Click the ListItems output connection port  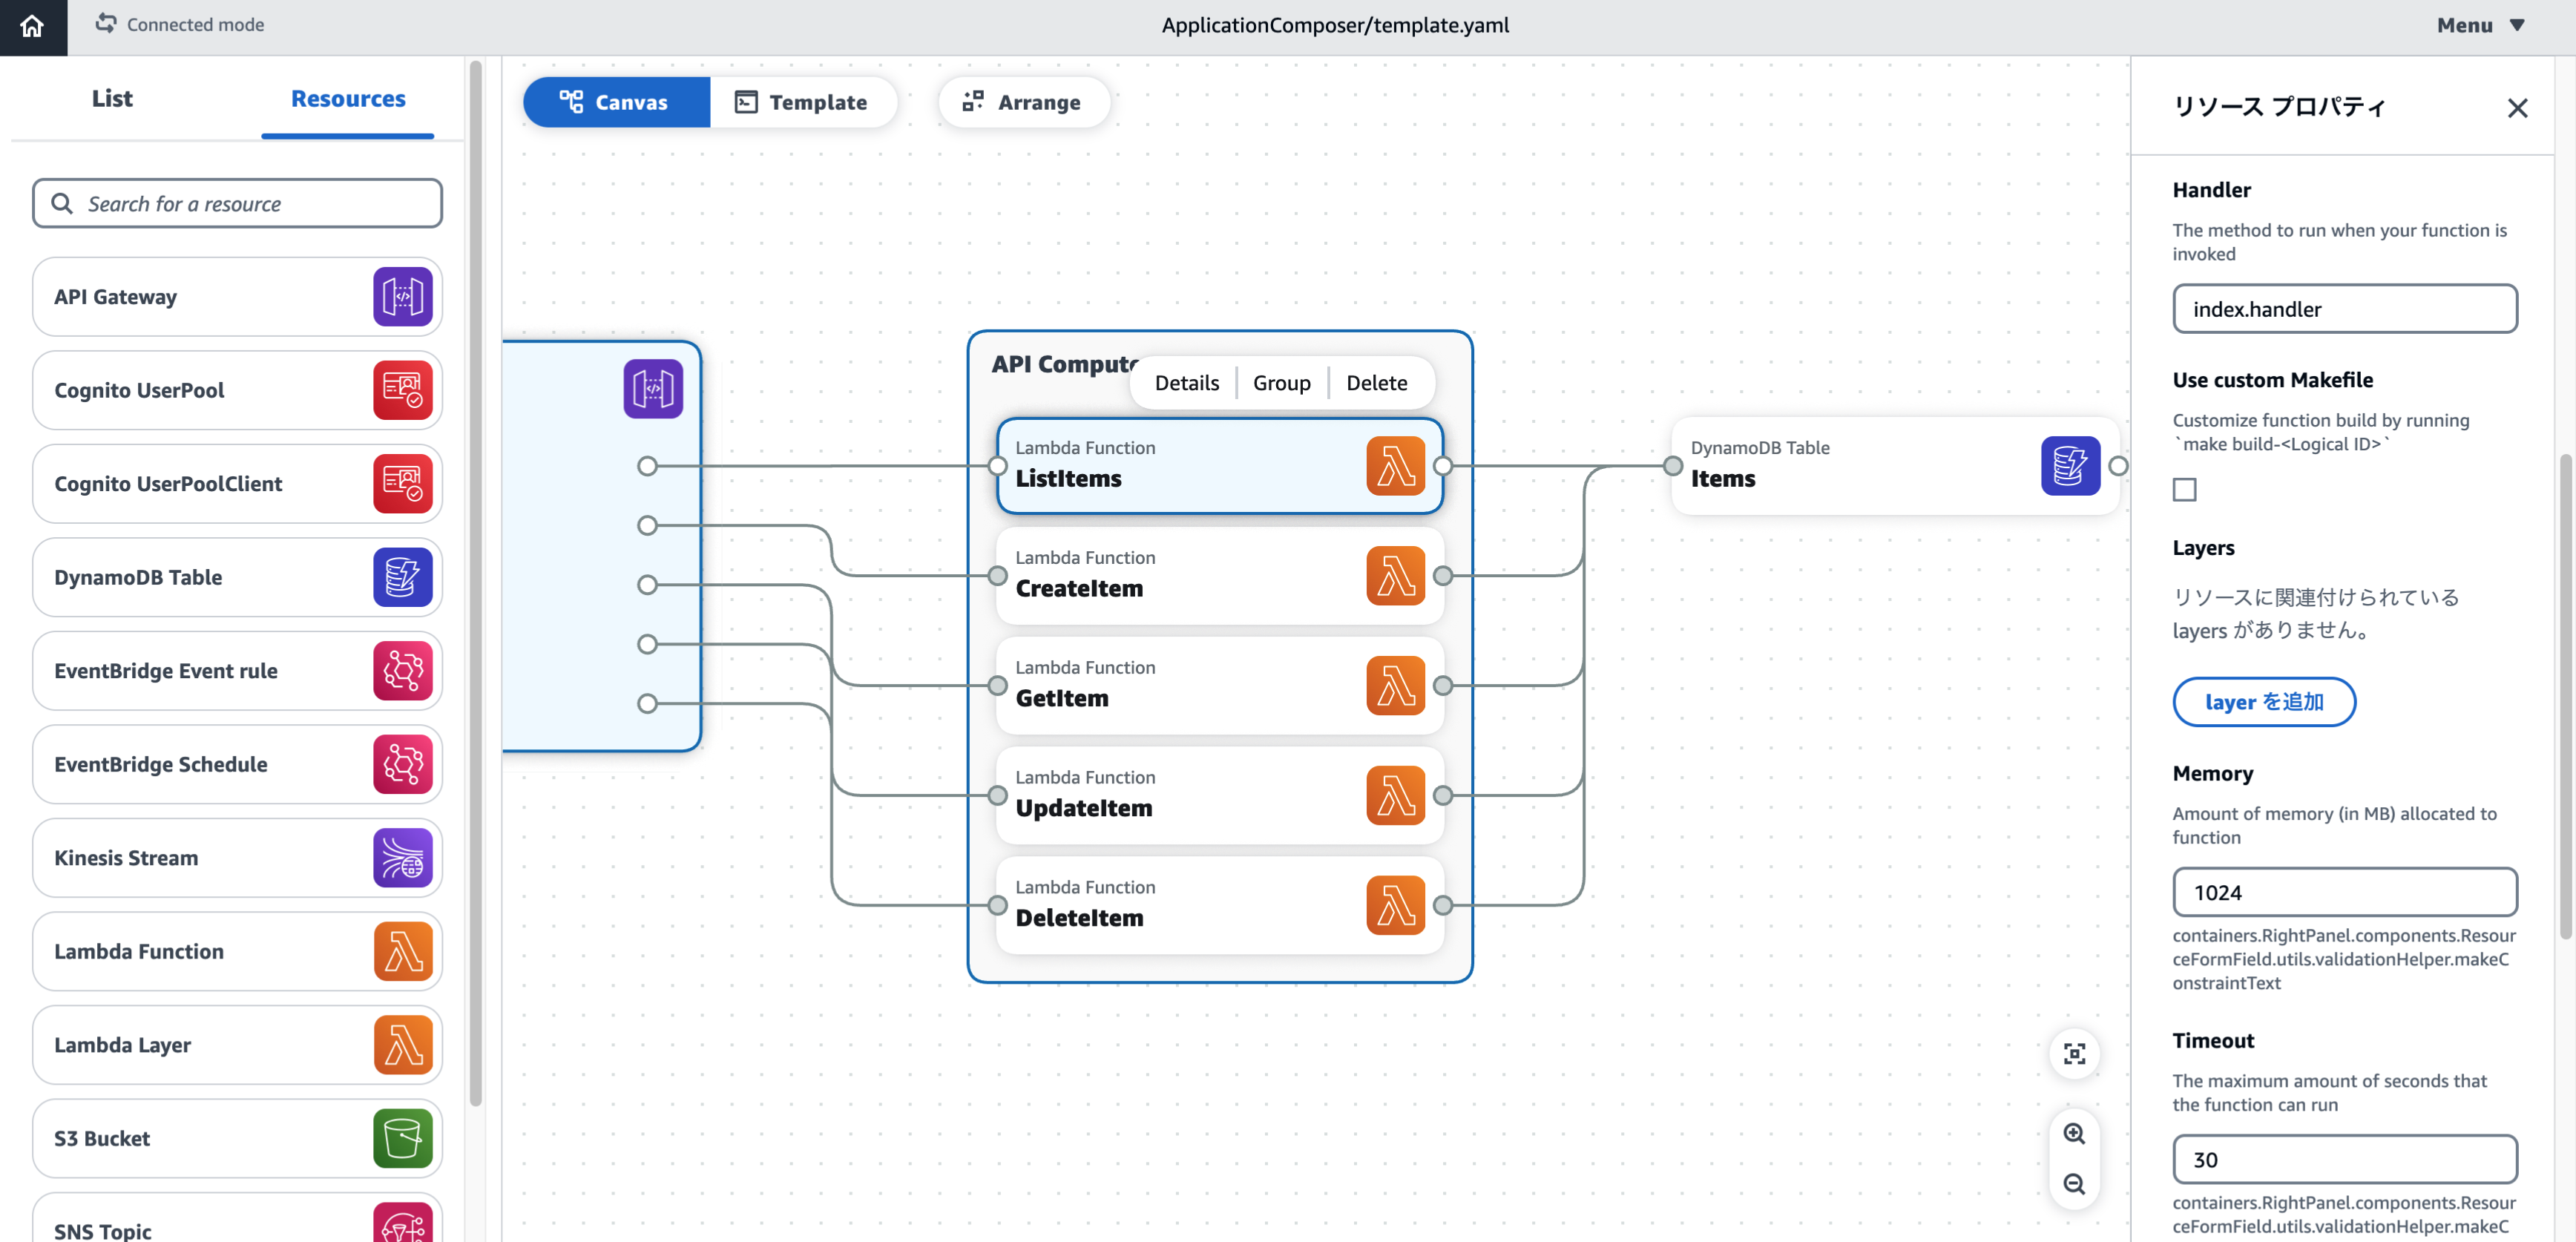coord(1442,466)
